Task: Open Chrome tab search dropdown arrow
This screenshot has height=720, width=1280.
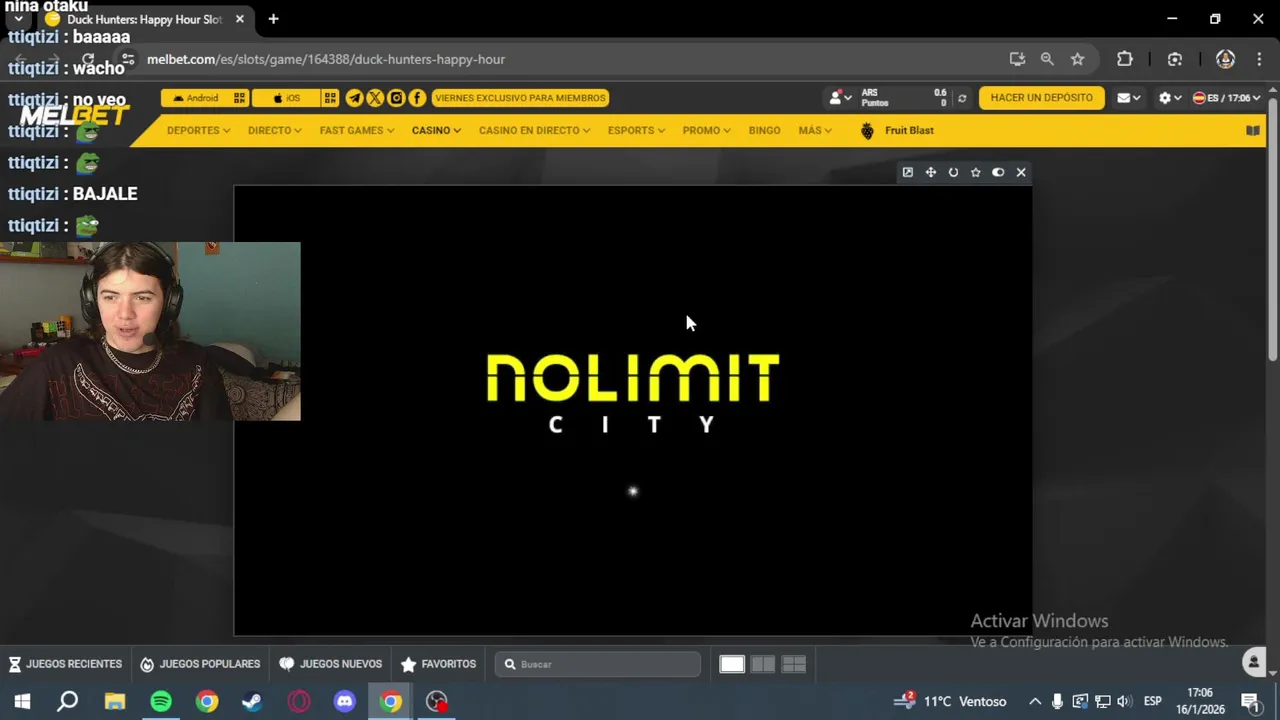Action: coord(18,19)
